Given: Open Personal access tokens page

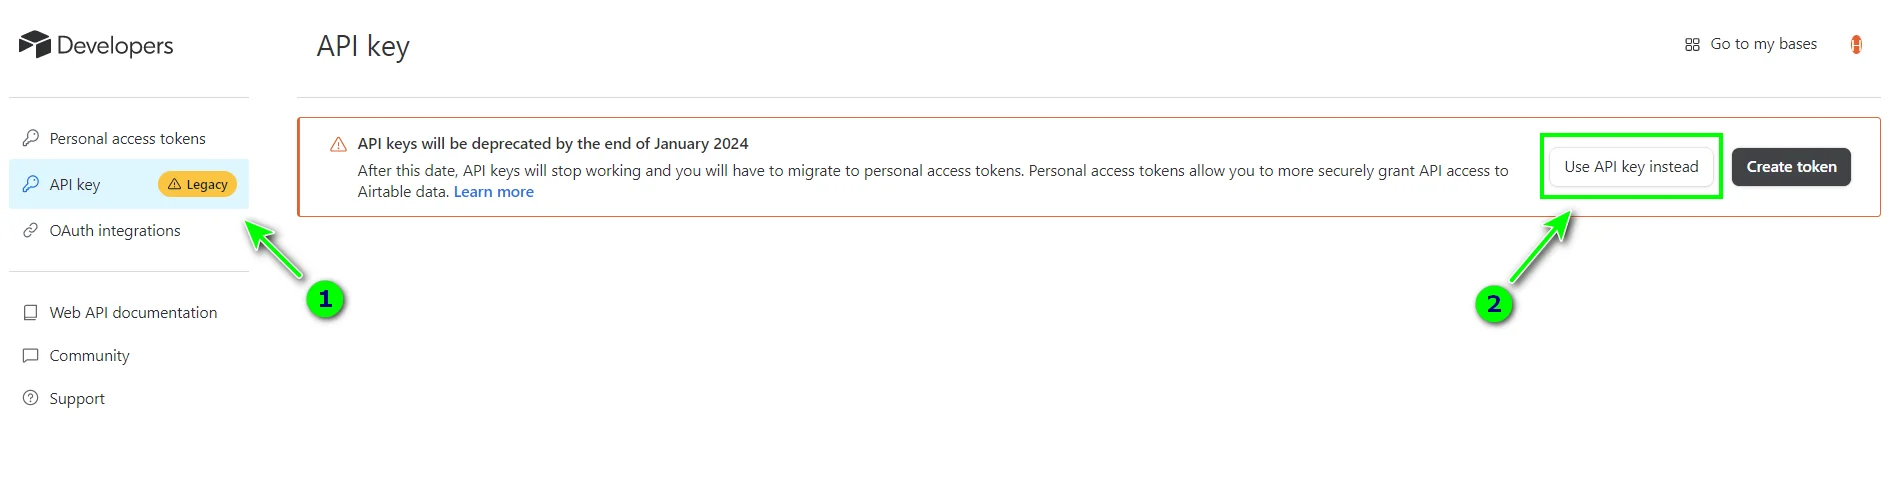Looking at the screenshot, I should click(127, 138).
